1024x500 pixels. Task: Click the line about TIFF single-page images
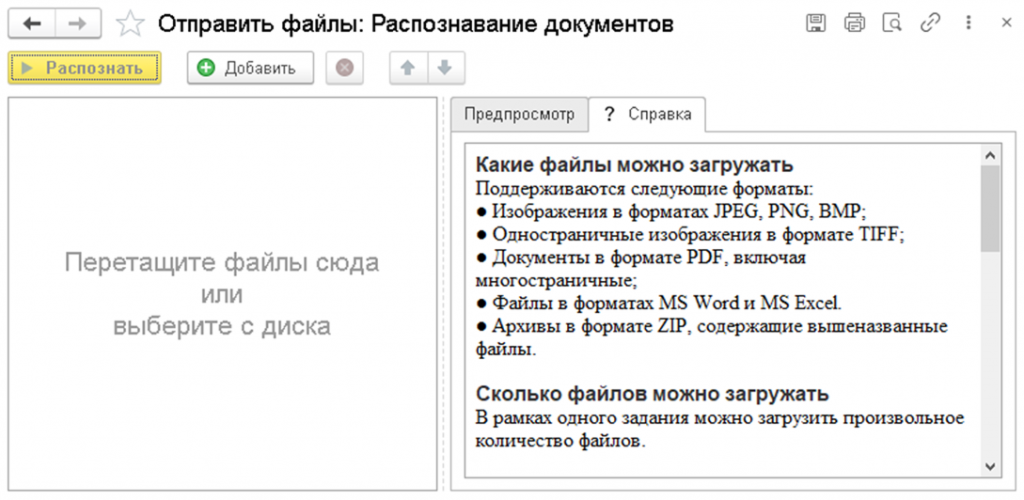click(690, 234)
